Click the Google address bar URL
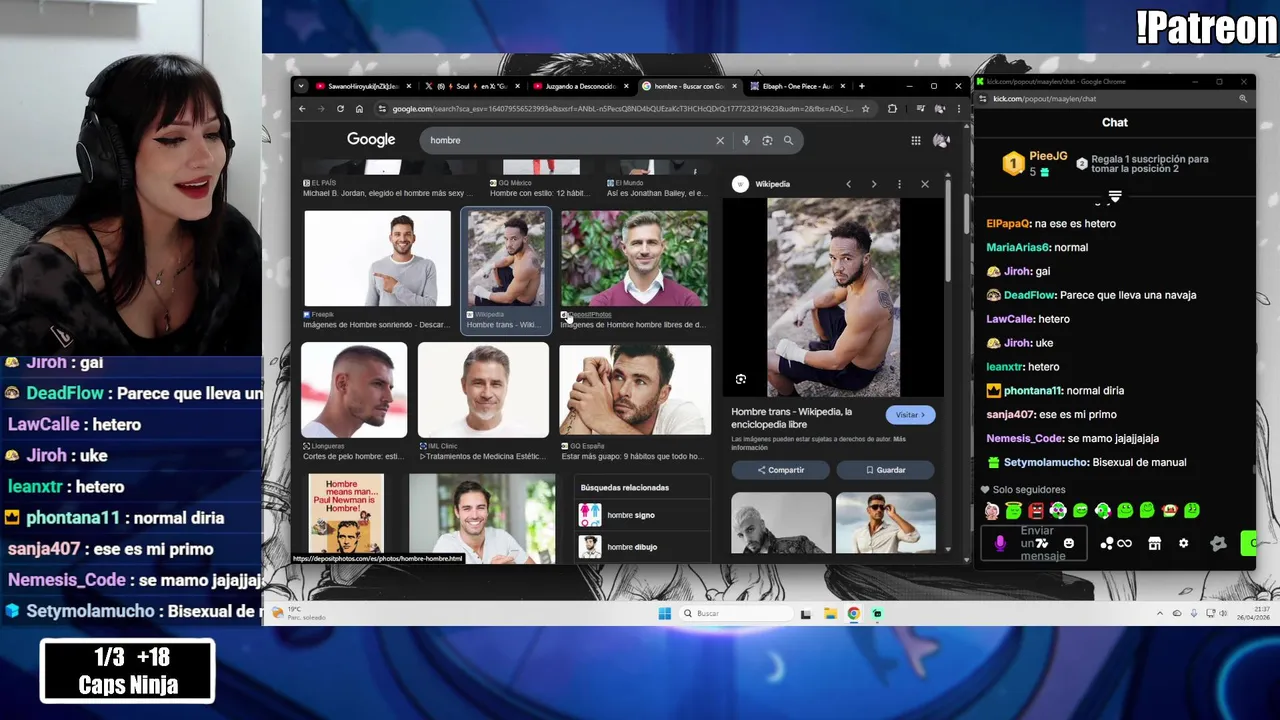Viewport: 1280px width, 720px height. tap(622, 109)
